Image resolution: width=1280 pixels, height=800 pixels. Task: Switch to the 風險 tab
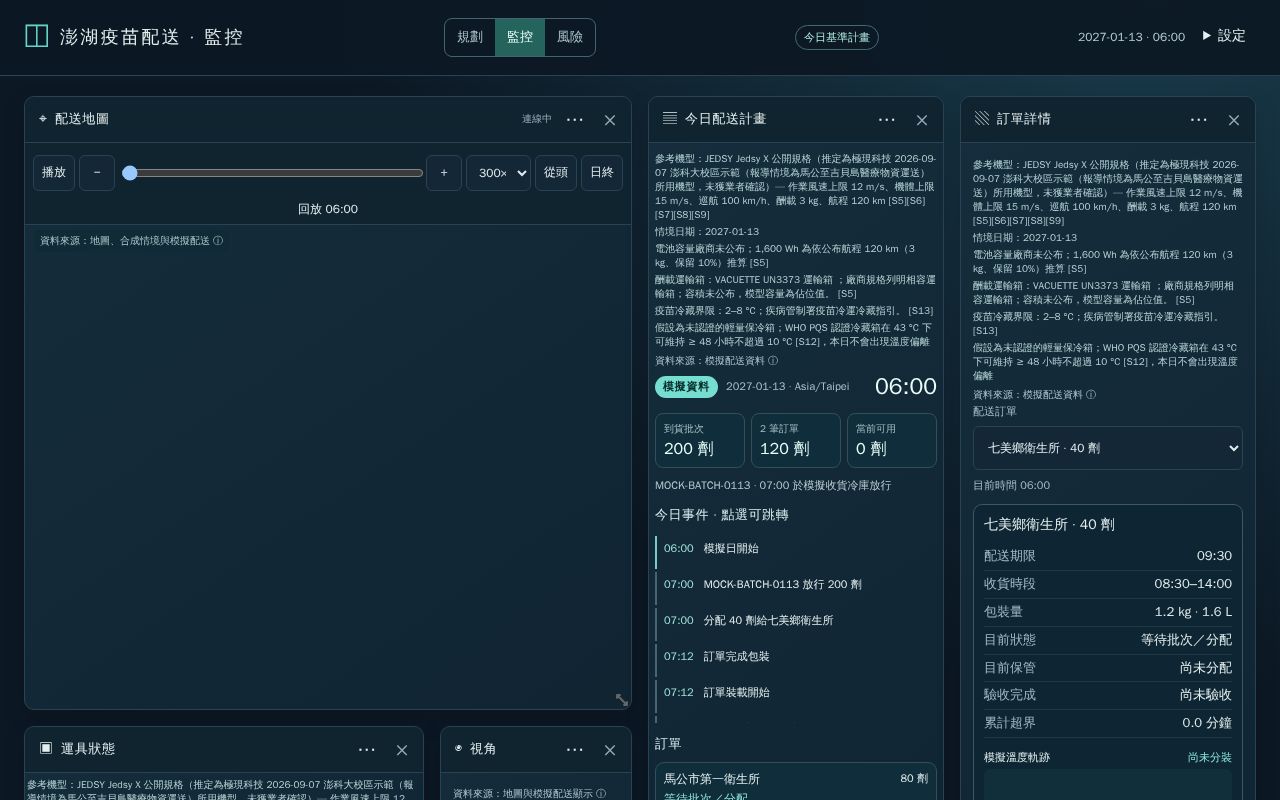point(570,37)
